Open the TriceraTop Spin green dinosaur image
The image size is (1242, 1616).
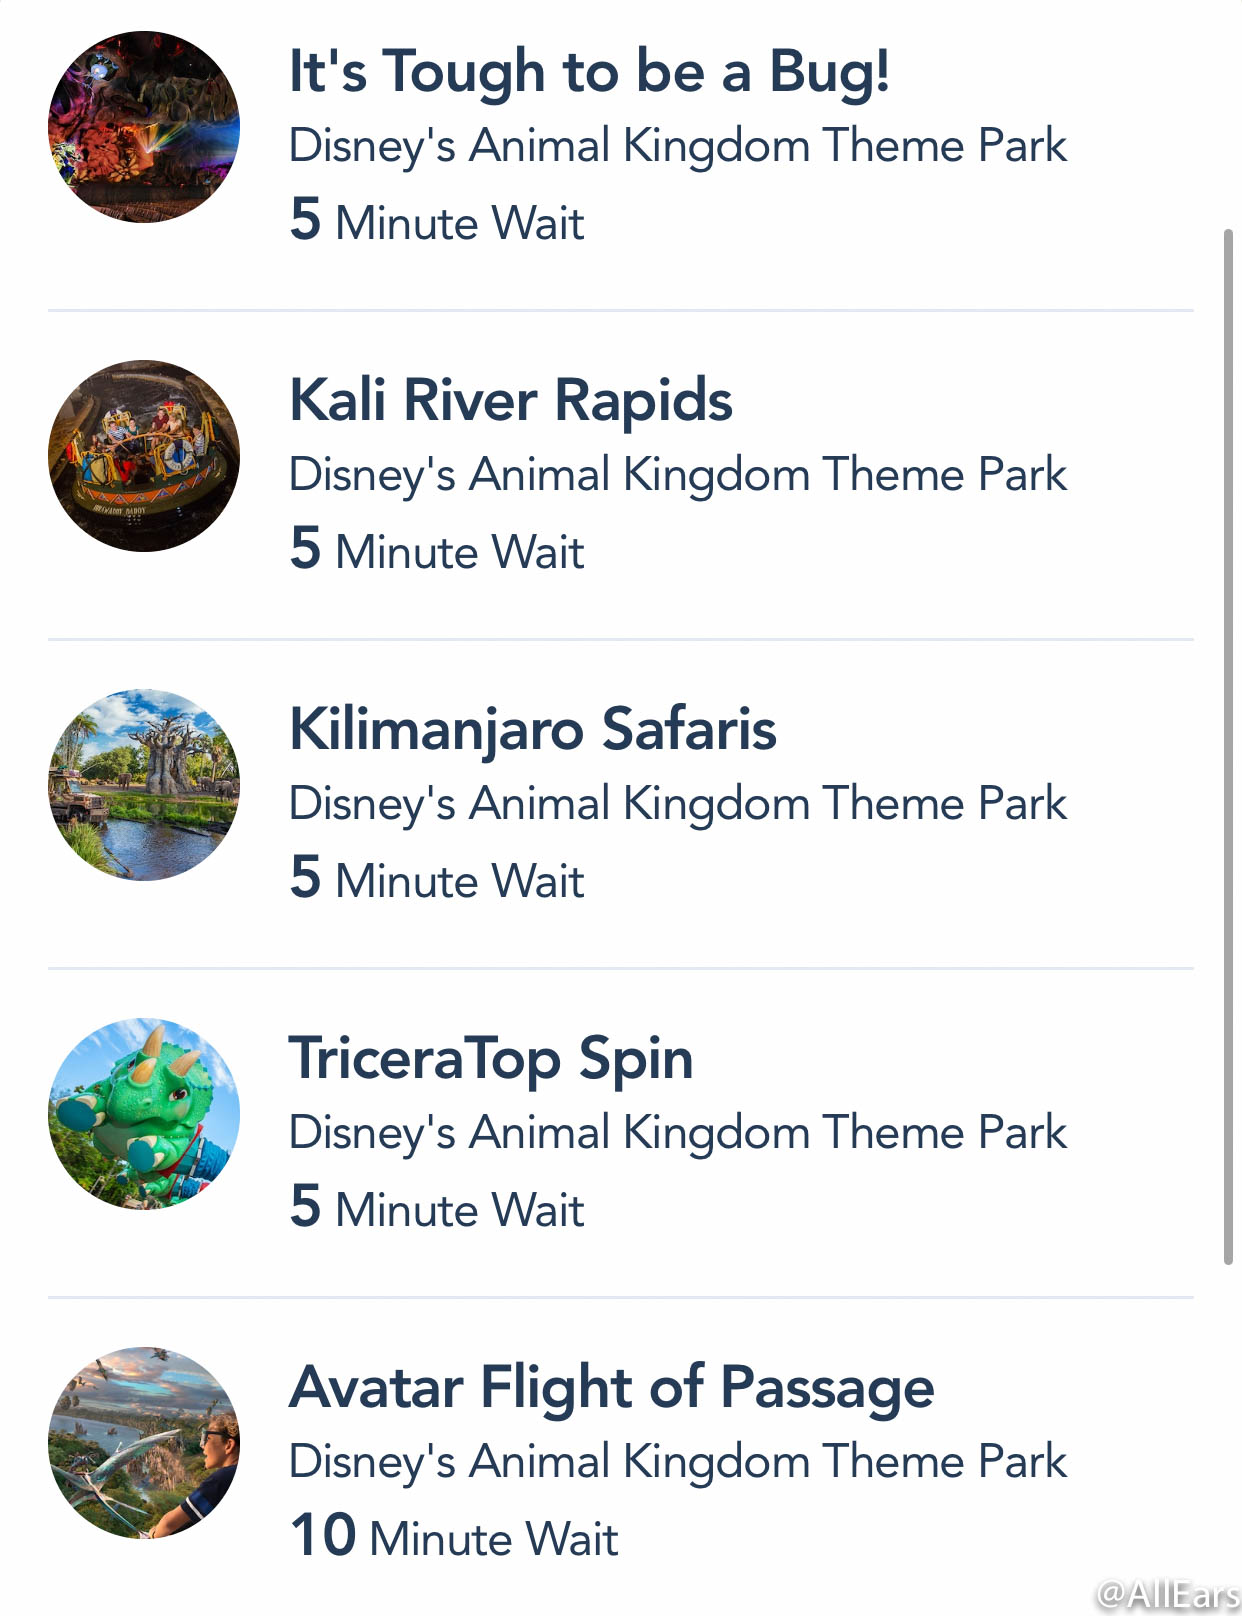pyautogui.click(x=144, y=1114)
